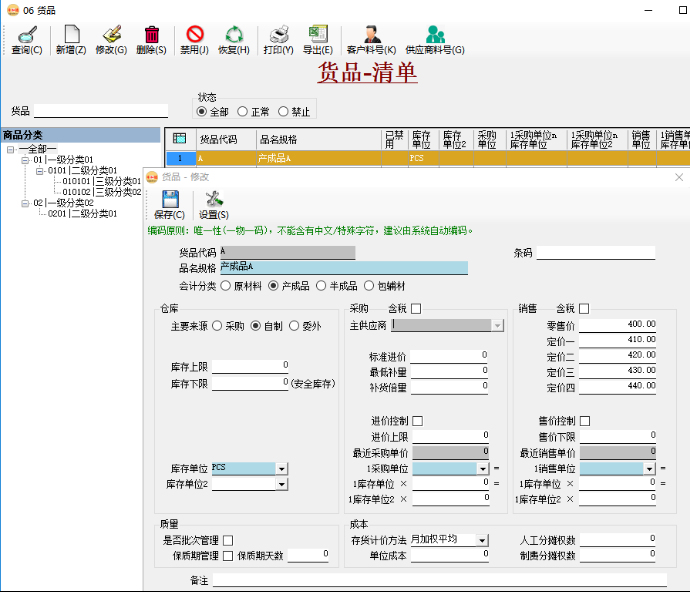Click the 打印 printer icon
The width and height of the screenshot is (690, 592).
278,36
